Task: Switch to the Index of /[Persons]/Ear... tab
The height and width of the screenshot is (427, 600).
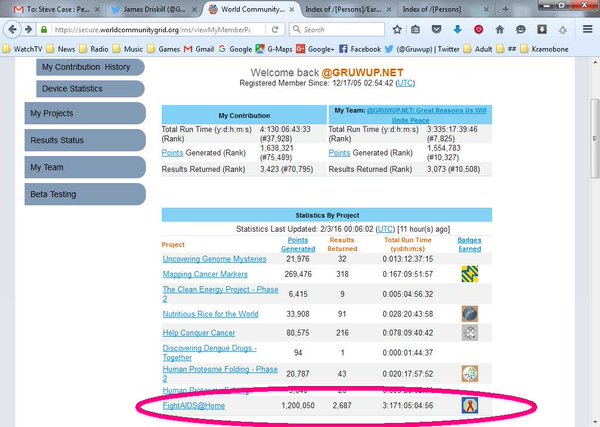Action: point(346,9)
